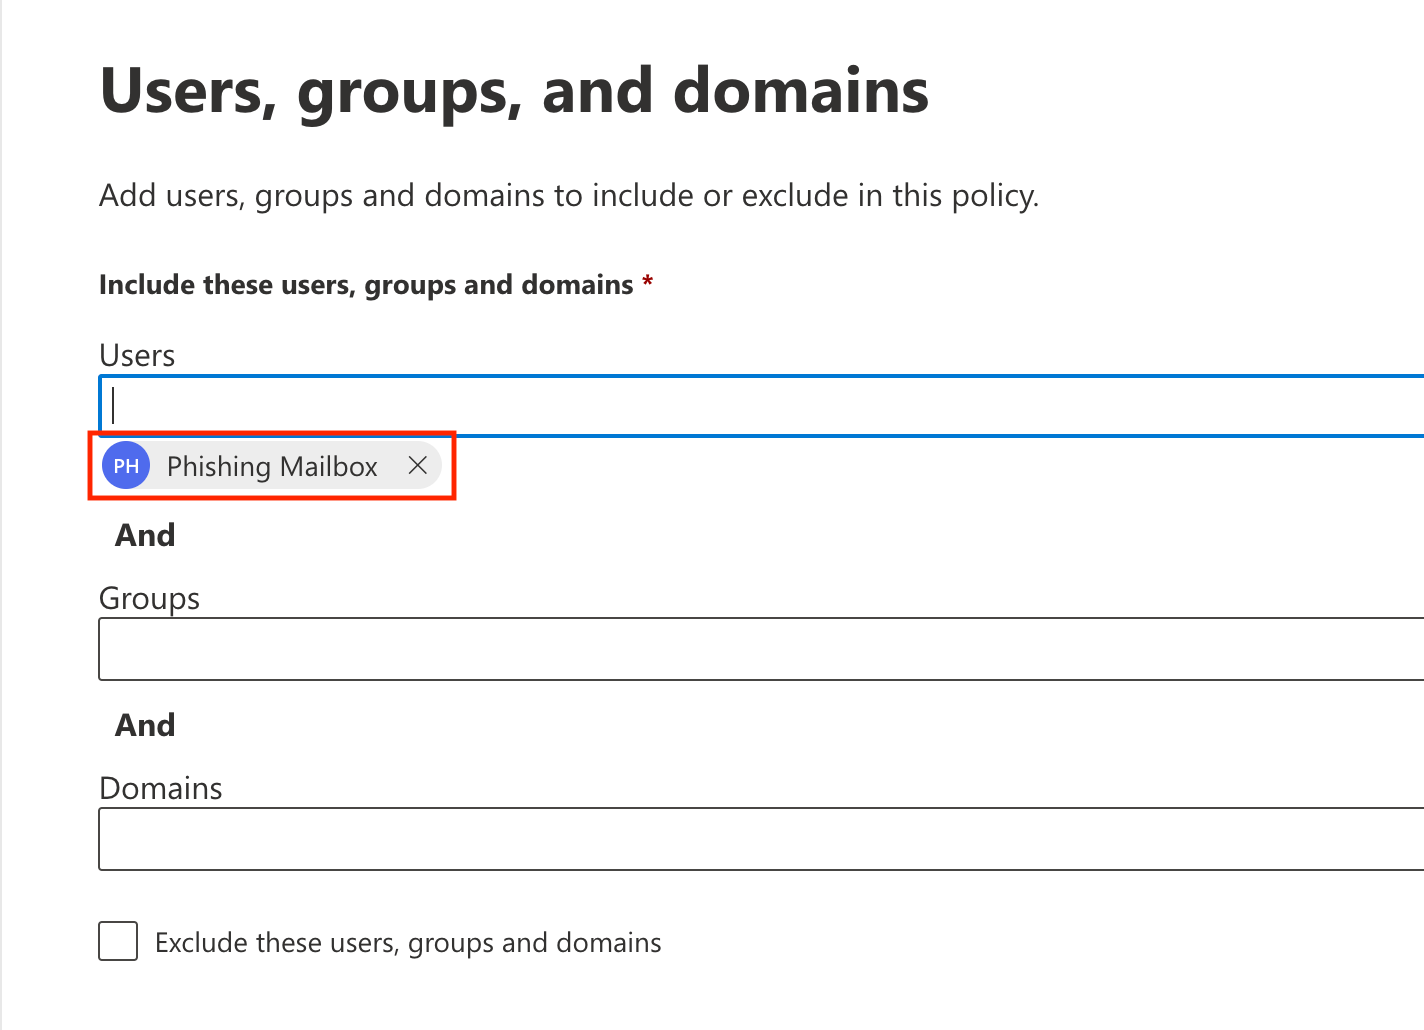Click the word domains in page heading
1424x1030 pixels.
[x=800, y=91]
